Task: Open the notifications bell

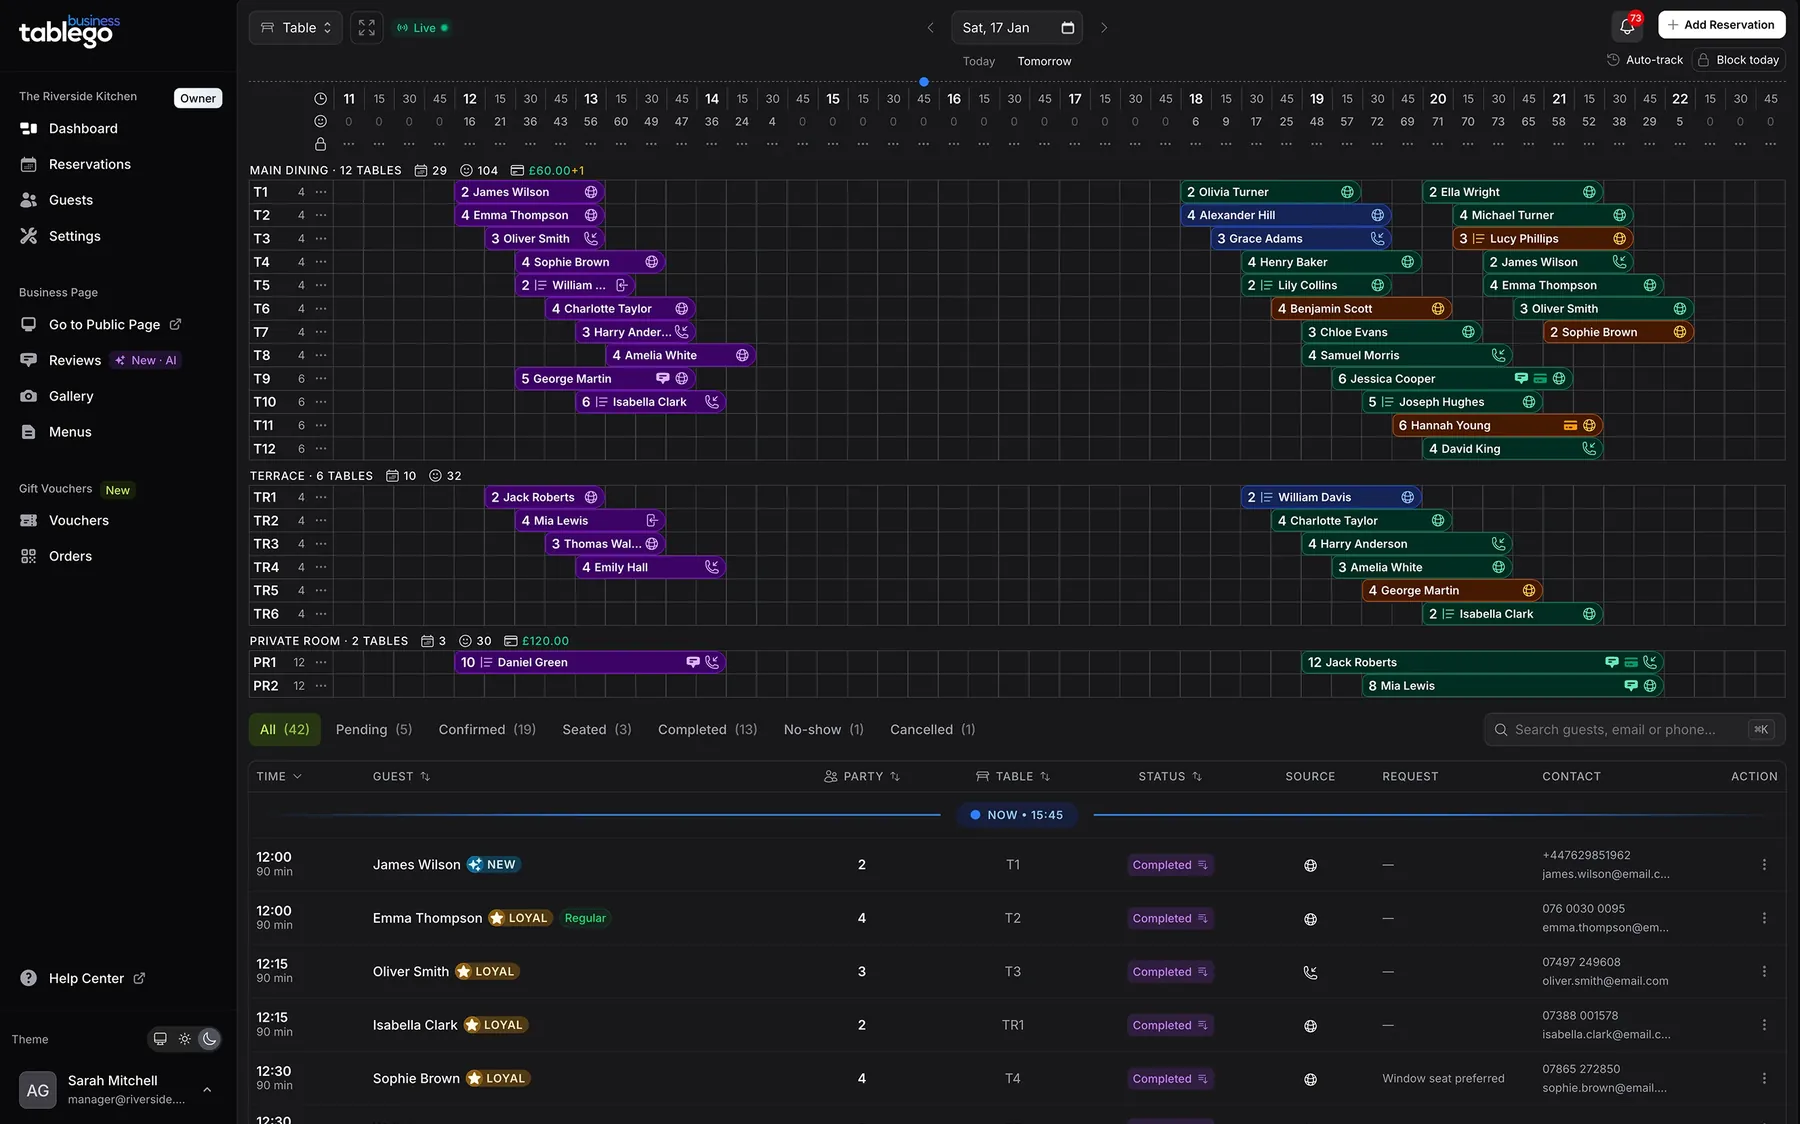Action: pos(1627,27)
